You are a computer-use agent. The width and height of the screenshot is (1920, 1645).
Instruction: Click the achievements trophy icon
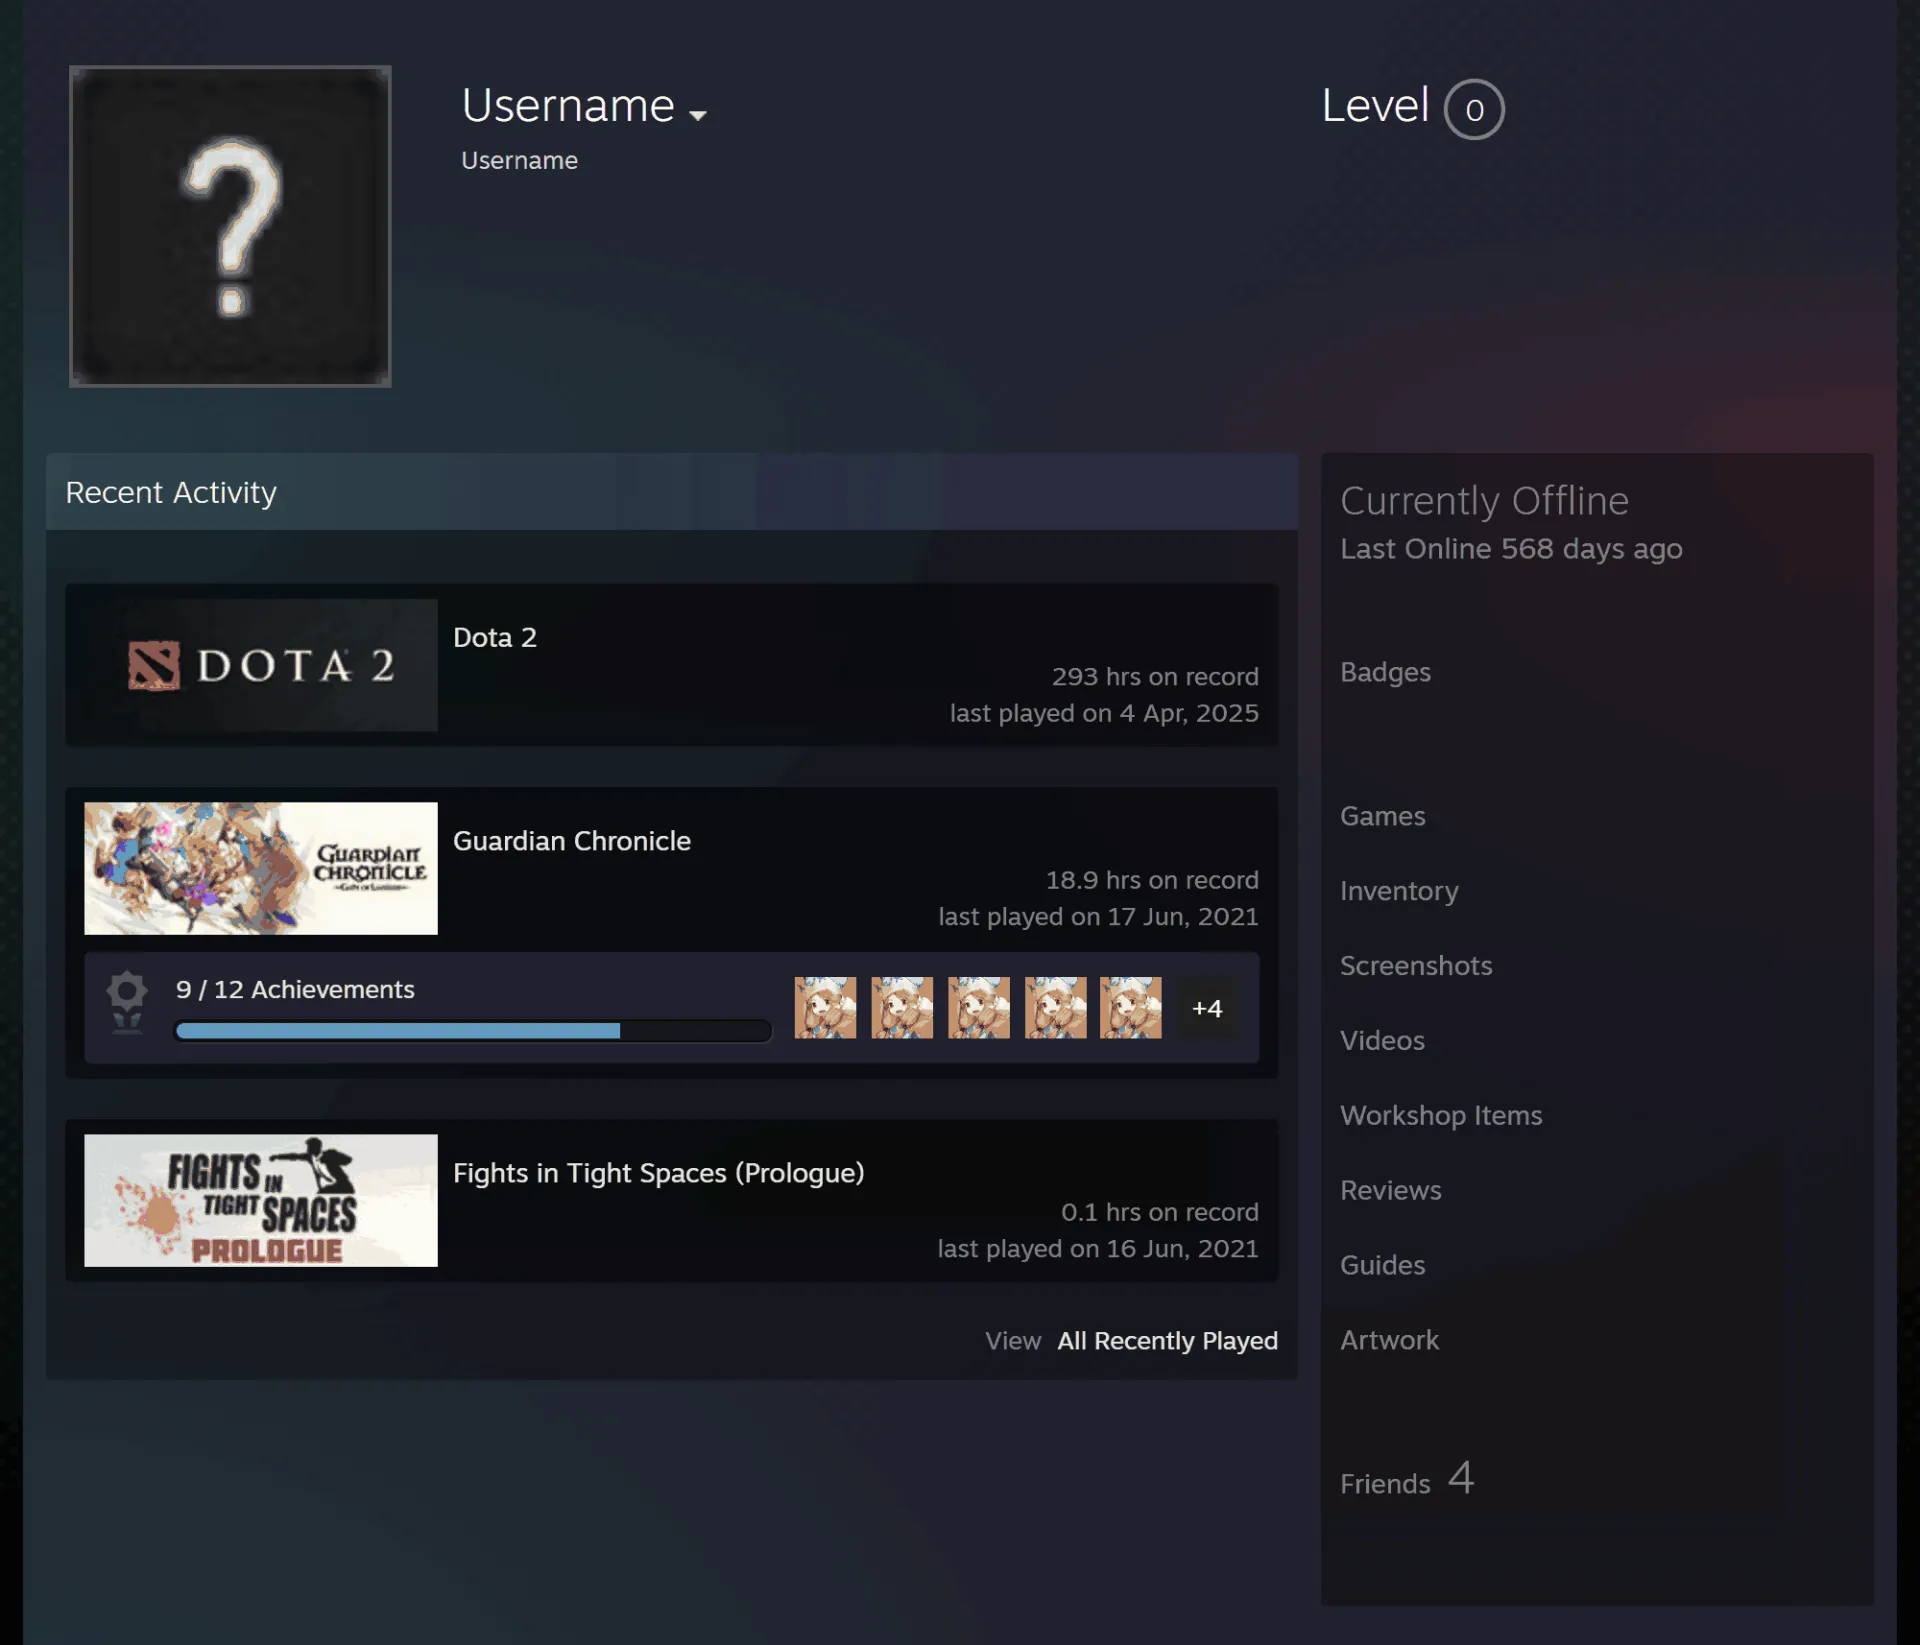click(x=127, y=1002)
